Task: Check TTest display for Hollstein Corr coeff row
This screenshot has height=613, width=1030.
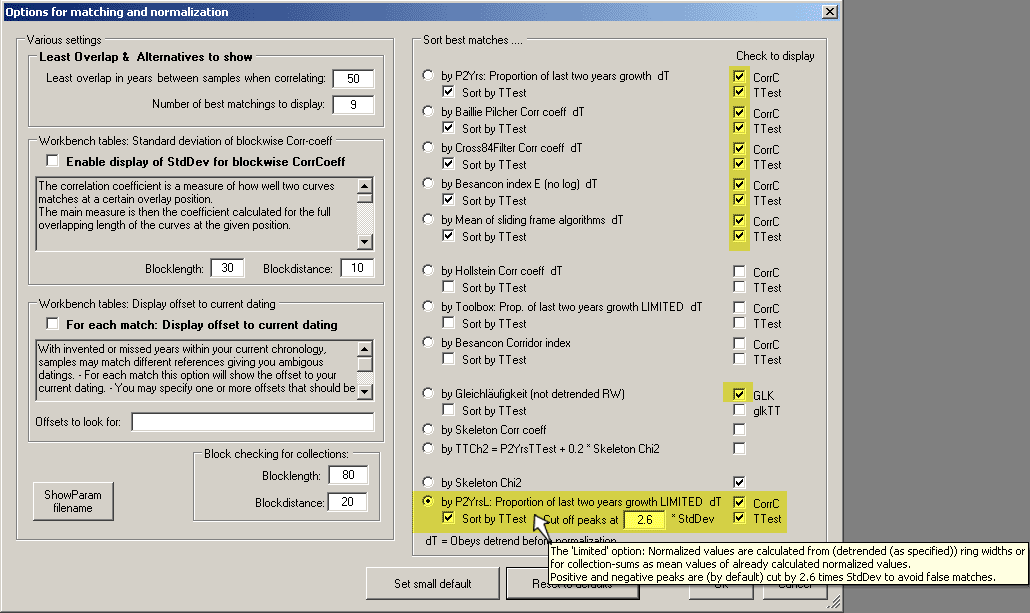Action: (x=740, y=287)
